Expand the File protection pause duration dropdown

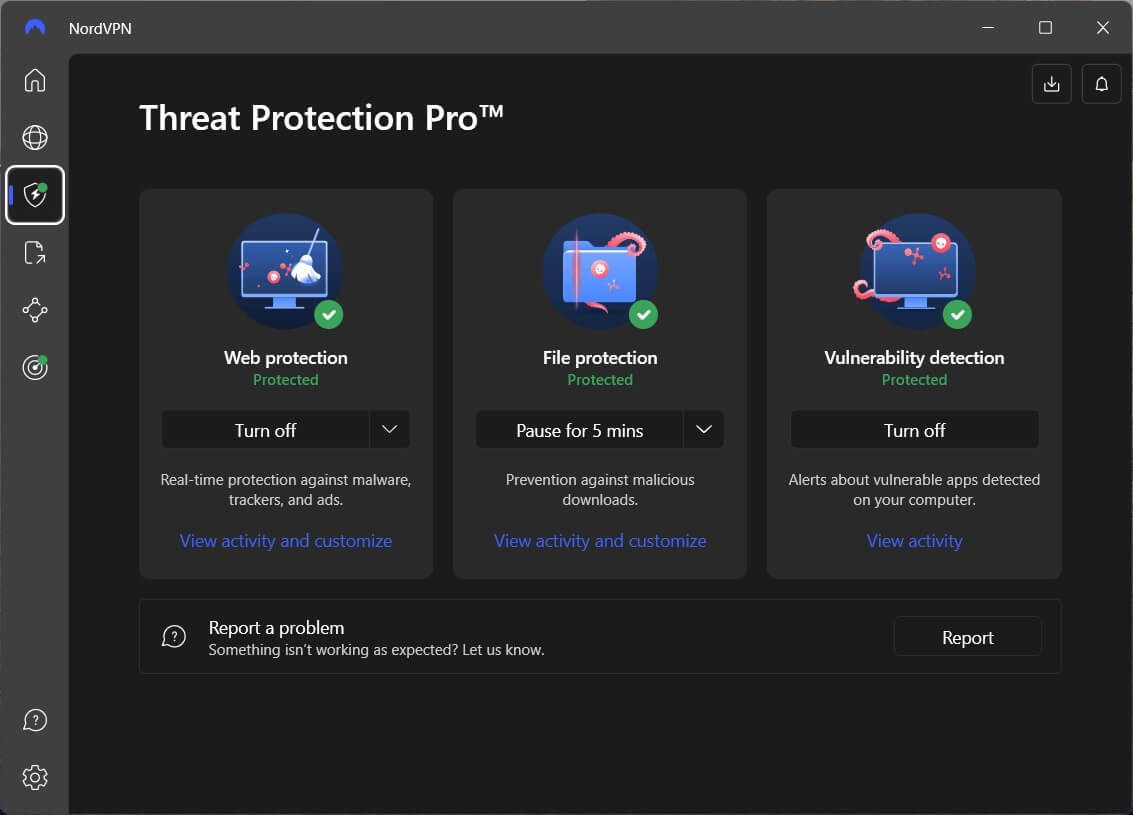[x=704, y=430]
